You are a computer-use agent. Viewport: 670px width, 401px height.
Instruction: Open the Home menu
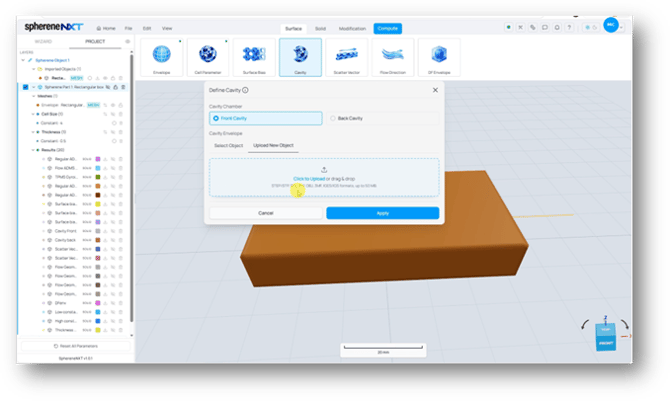click(106, 28)
